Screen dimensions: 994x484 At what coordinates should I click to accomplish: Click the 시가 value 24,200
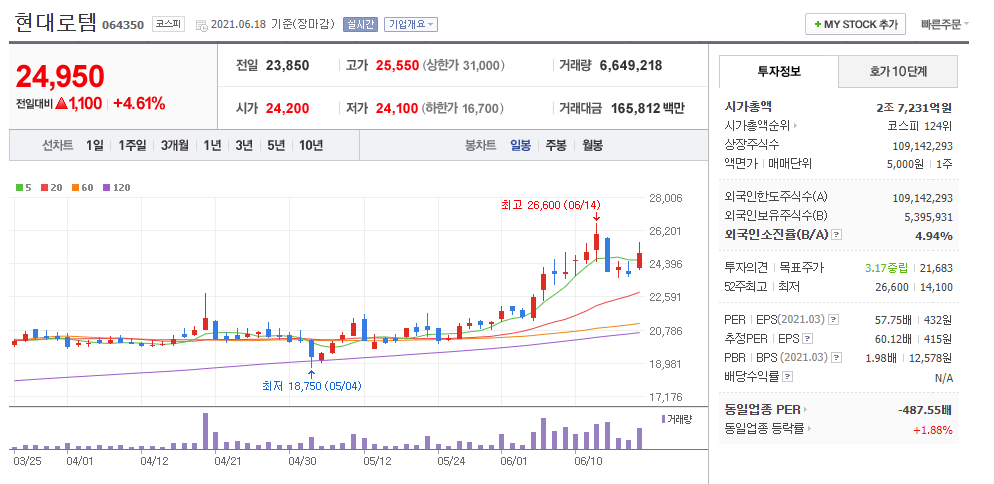click(288, 108)
